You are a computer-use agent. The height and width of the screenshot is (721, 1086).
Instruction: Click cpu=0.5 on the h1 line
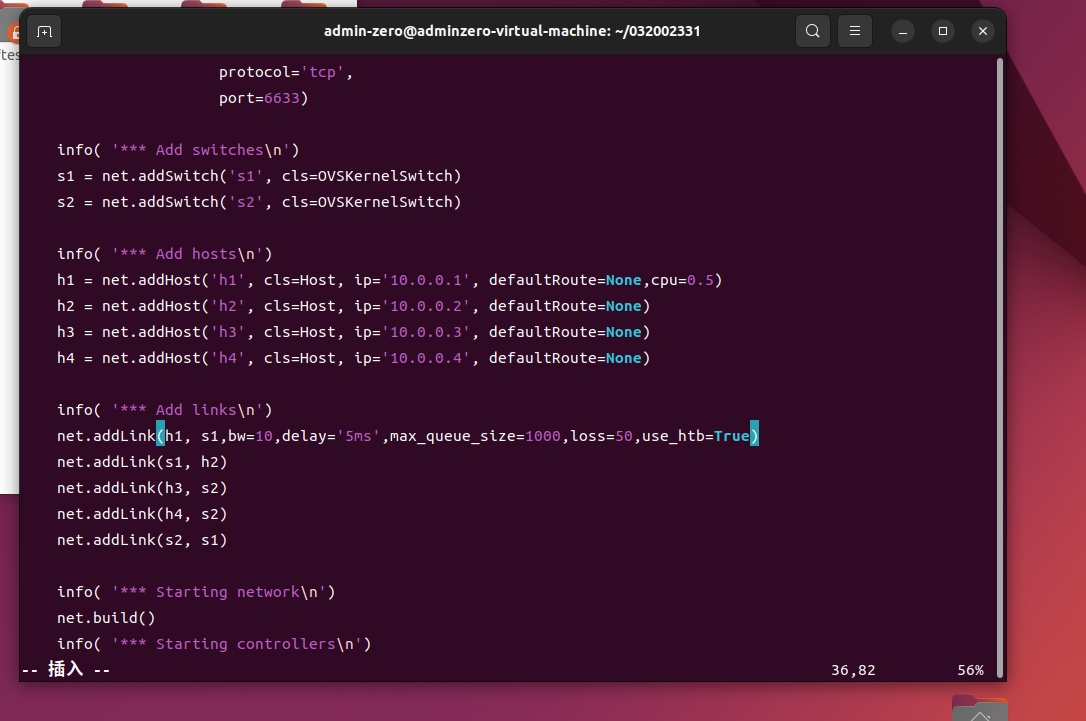coord(682,280)
